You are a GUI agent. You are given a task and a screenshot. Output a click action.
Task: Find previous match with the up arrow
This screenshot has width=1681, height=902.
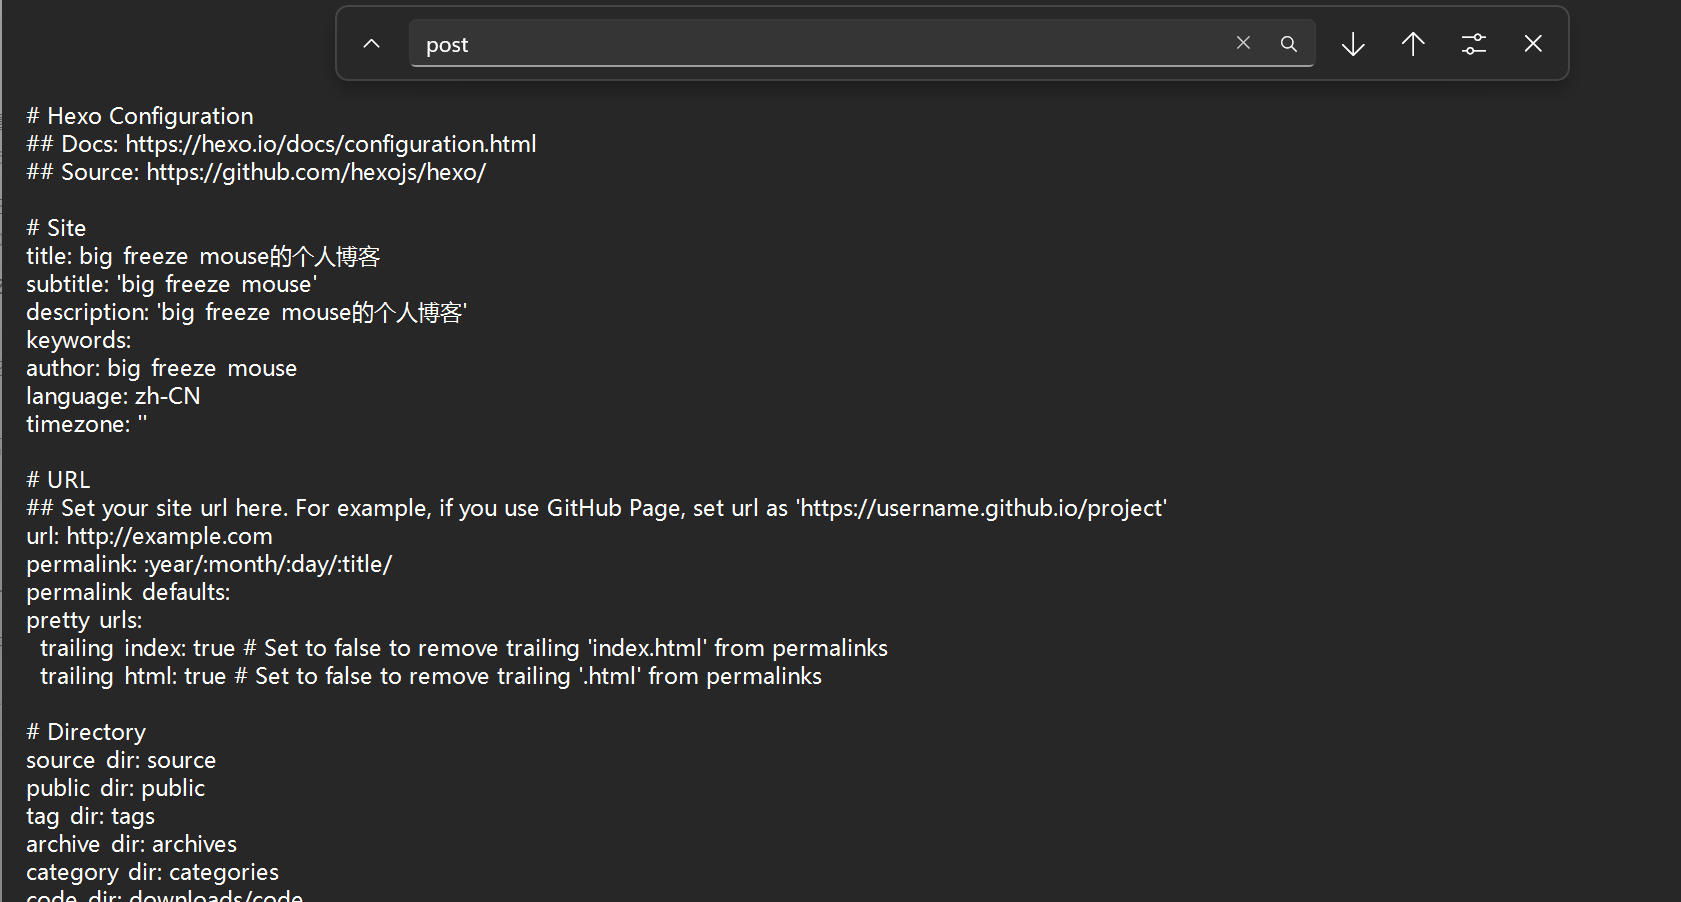[x=1413, y=44]
